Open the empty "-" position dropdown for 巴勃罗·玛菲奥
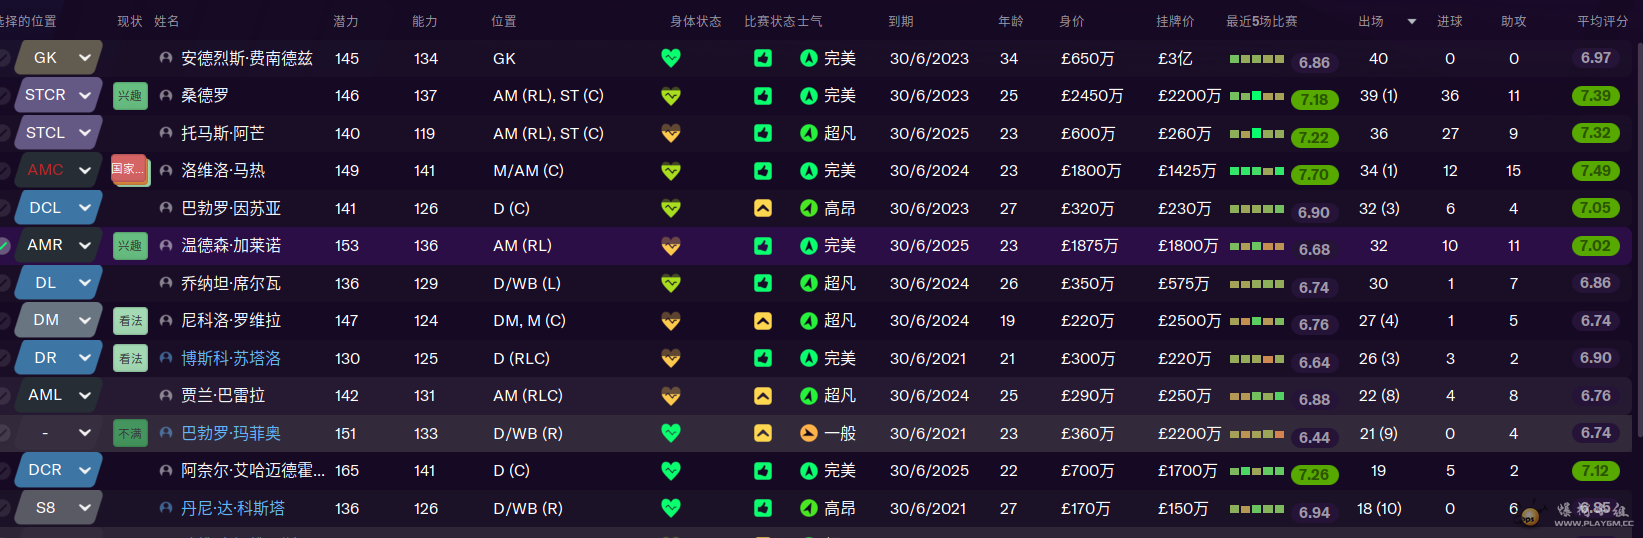Viewport: 1643px width, 538px height. [x=85, y=433]
